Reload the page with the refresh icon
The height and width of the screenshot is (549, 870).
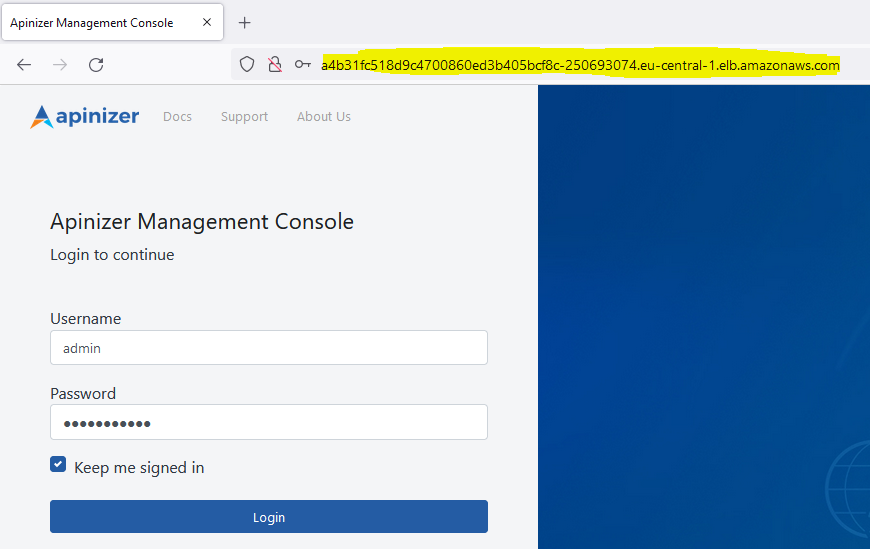click(x=96, y=65)
